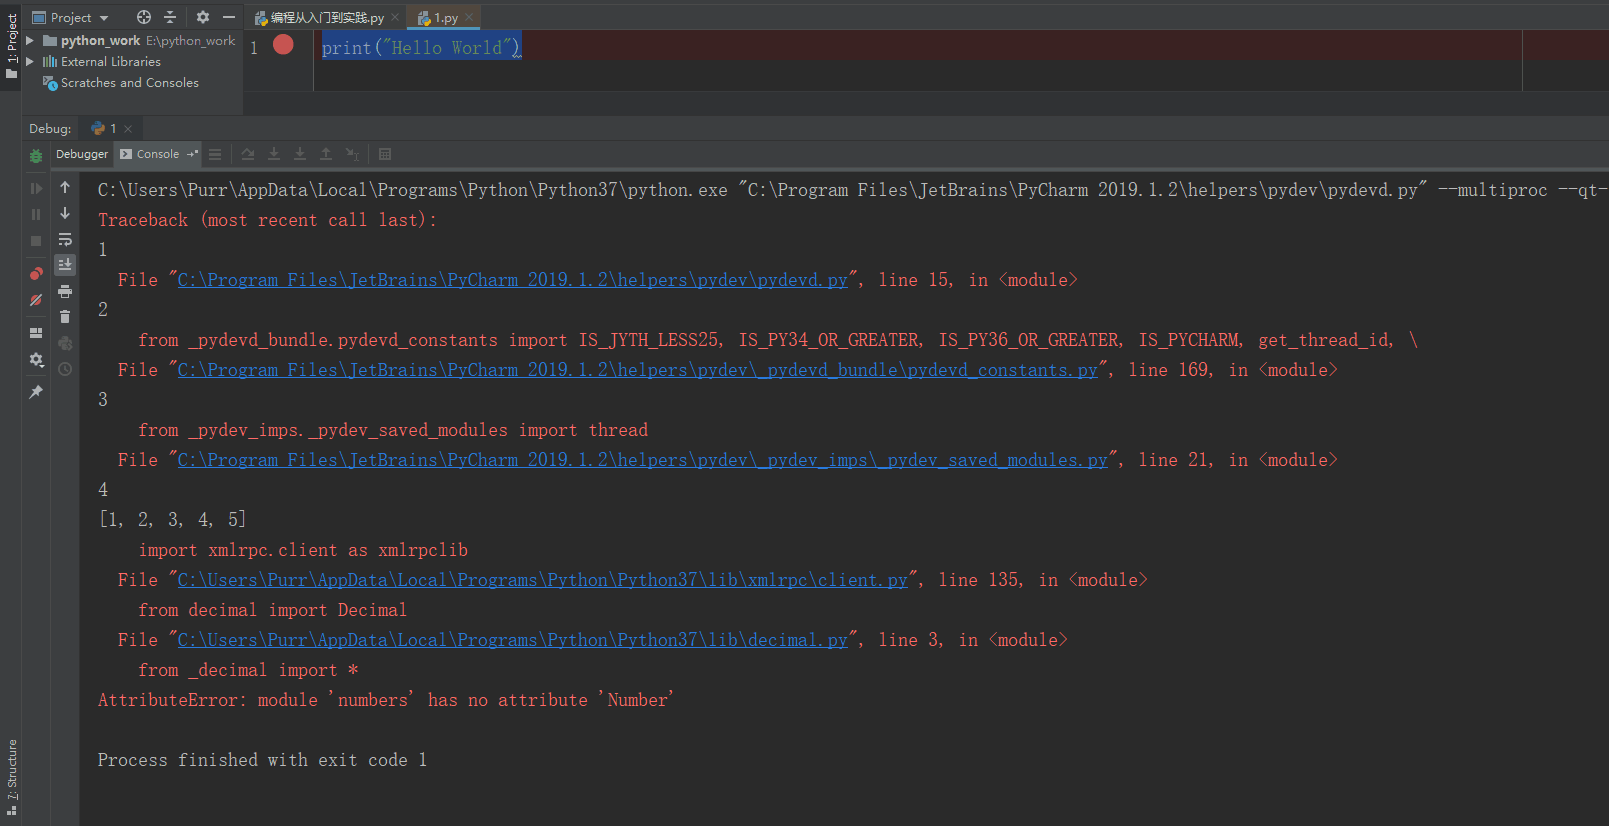1609x826 pixels.
Task: Open View Breakpoints red double-circle icon
Action: 36,273
